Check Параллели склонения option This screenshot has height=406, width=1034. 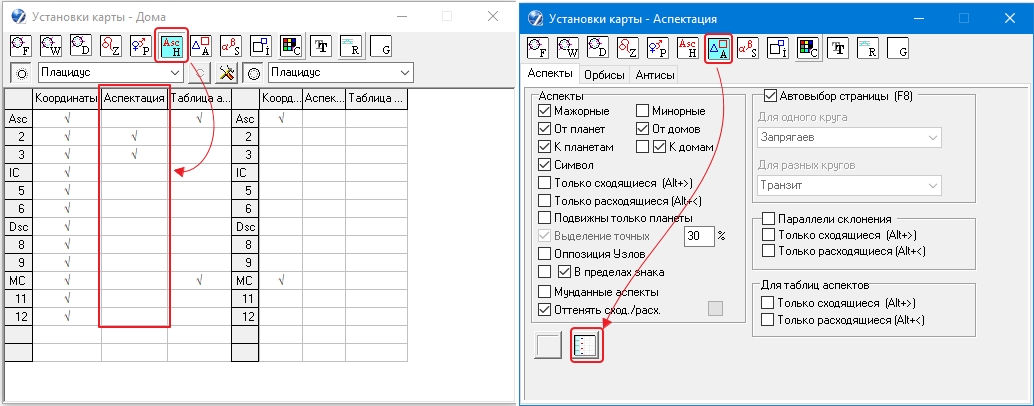(769, 219)
